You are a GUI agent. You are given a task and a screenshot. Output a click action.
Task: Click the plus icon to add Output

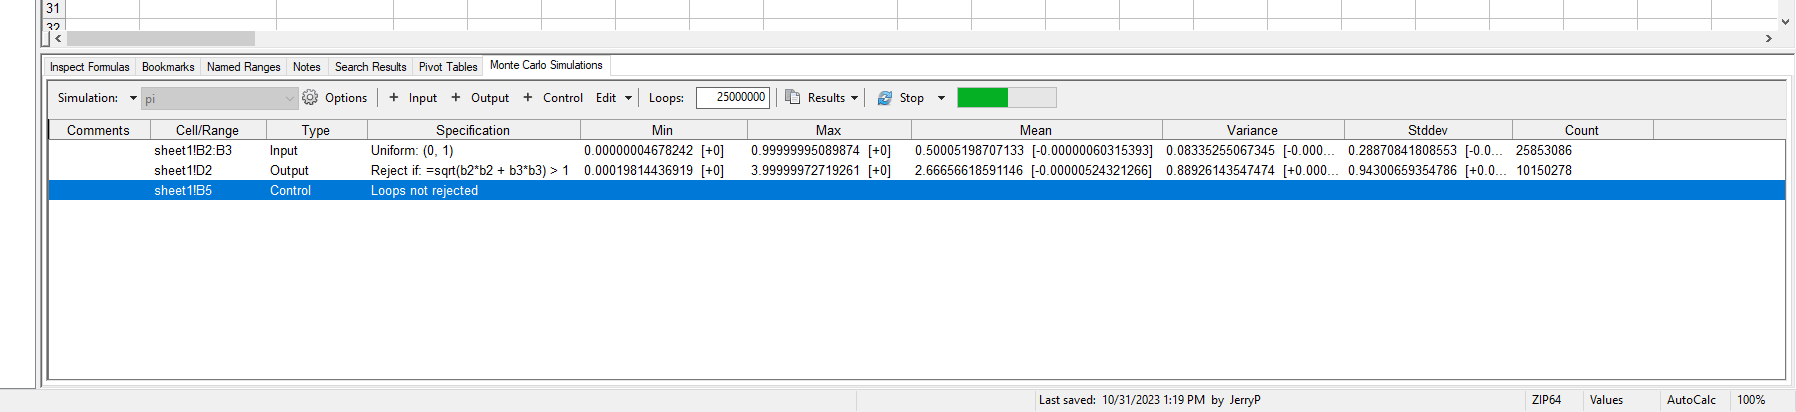point(456,98)
